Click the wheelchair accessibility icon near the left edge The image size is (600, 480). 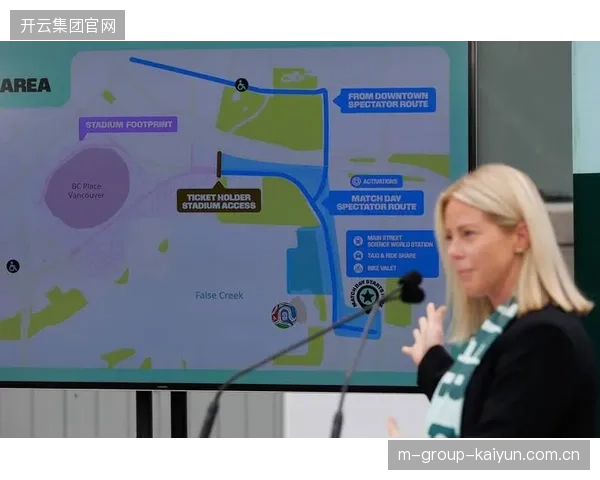tap(13, 266)
